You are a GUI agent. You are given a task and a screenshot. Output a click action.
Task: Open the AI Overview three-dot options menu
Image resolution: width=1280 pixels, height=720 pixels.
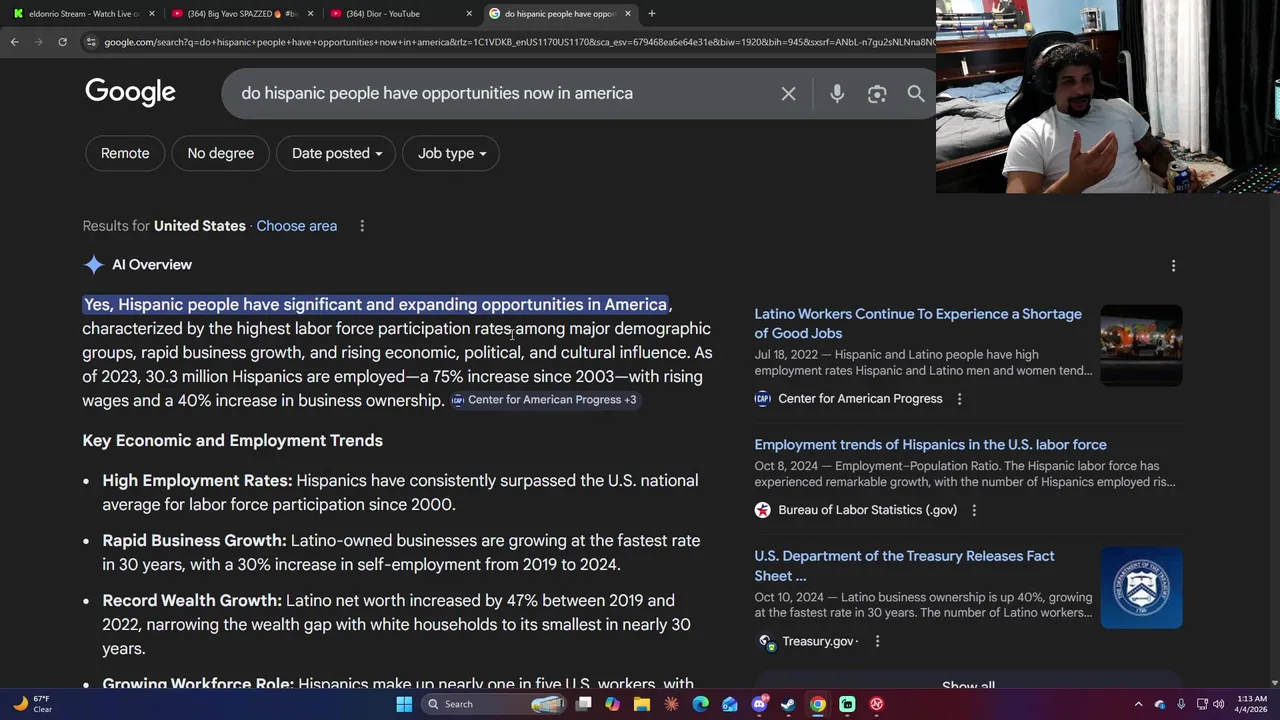coord(1173,266)
